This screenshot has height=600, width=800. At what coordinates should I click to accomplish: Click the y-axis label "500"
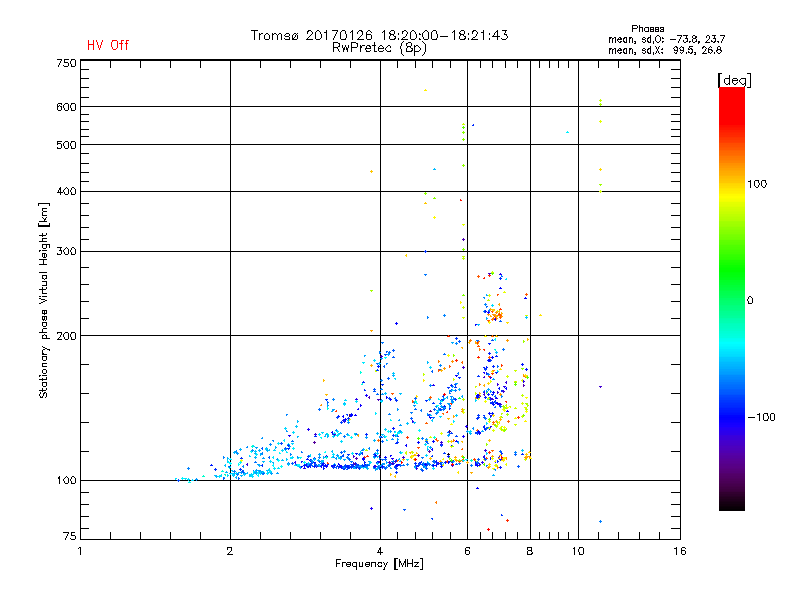66,145
